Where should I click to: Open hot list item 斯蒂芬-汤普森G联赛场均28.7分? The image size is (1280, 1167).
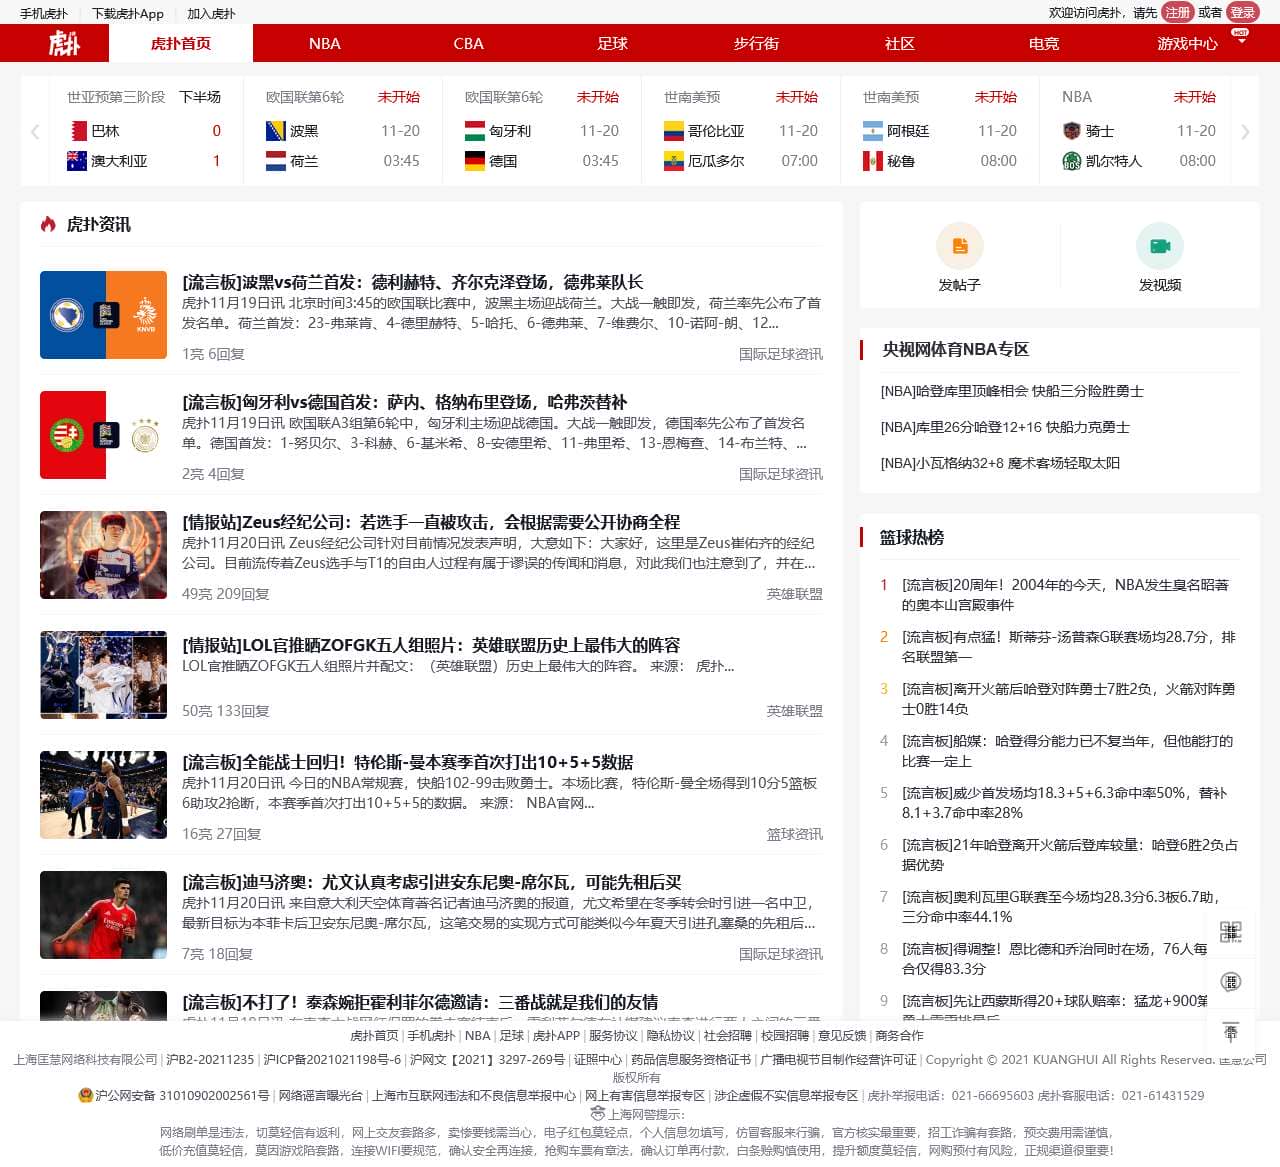1069,647
